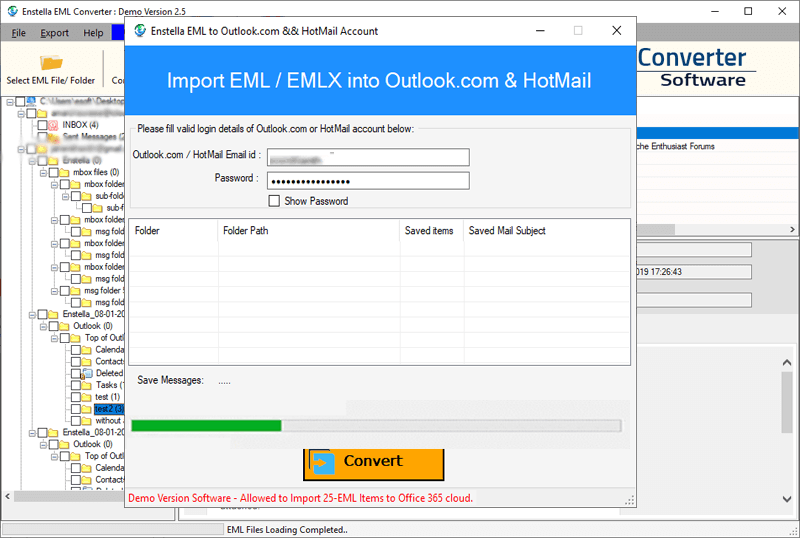Collapse the msg folder tree node
800x538 pixels.
(55, 291)
